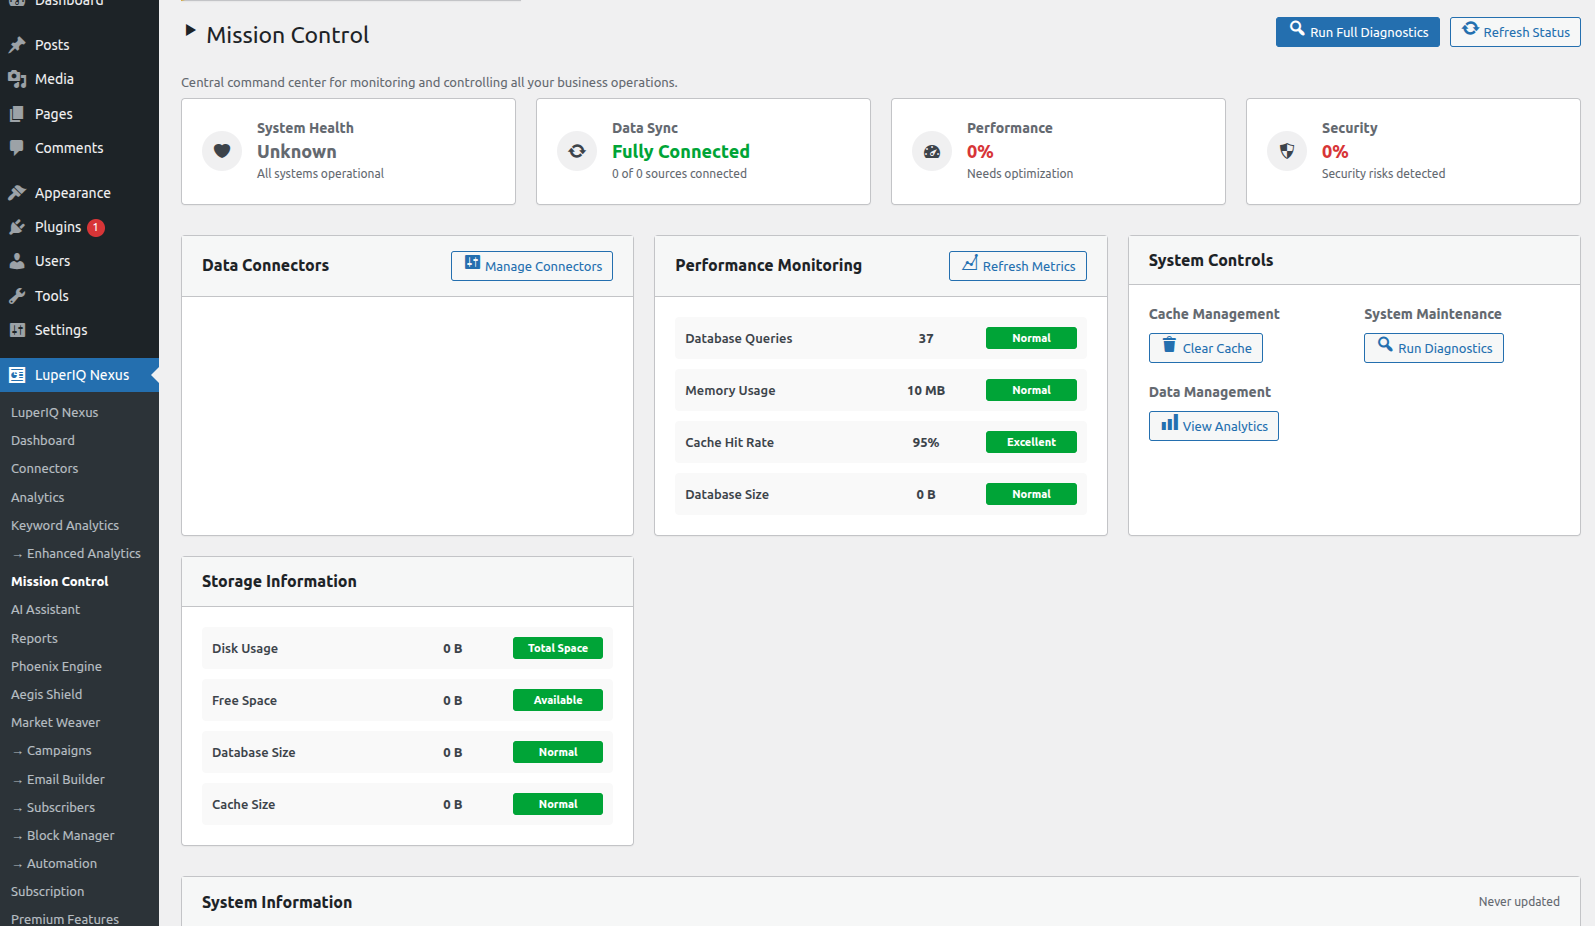Viewport: 1595px width, 926px height.
Task: Click the Appearance paintbrush icon in sidebar
Action: [17, 193]
